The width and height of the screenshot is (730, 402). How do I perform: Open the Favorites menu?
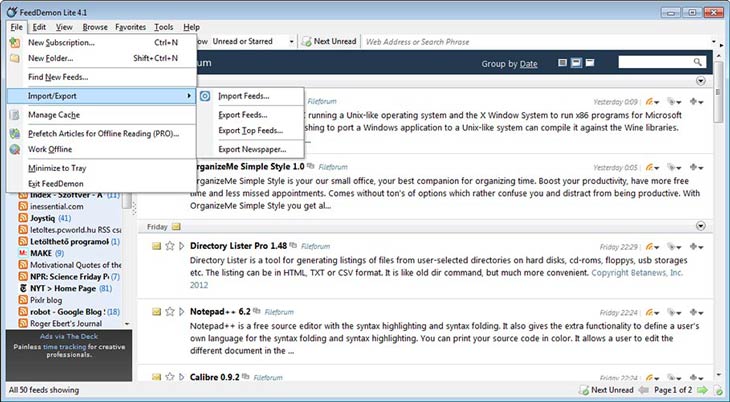pyautogui.click(x=130, y=27)
